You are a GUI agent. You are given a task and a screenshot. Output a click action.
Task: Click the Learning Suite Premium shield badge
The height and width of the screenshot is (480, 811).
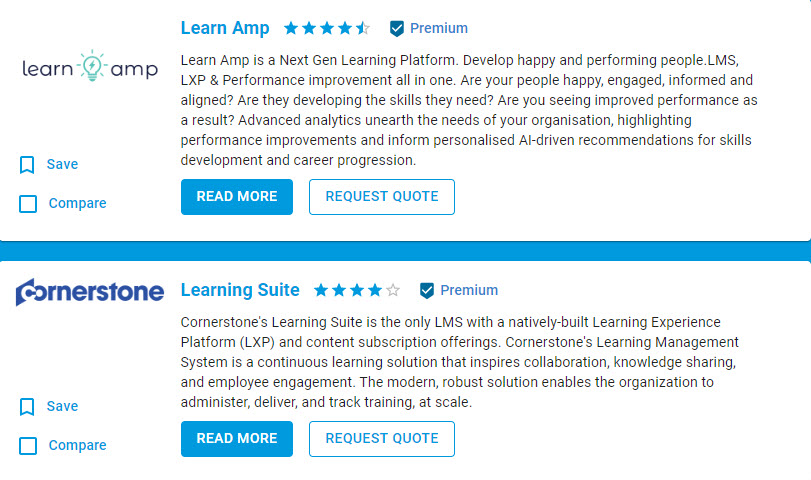tap(427, 291)
